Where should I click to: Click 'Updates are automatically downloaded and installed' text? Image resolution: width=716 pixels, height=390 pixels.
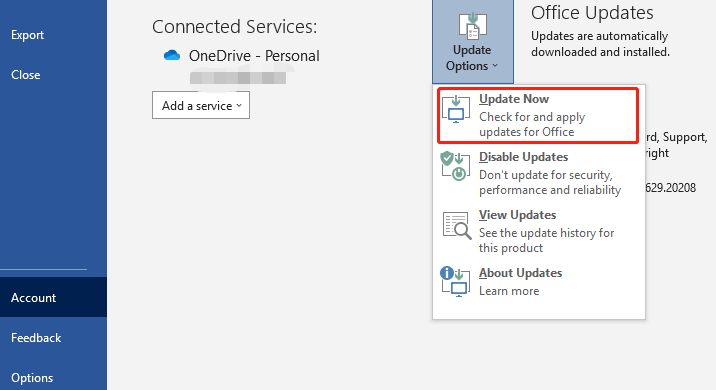(x=600, y=44)
